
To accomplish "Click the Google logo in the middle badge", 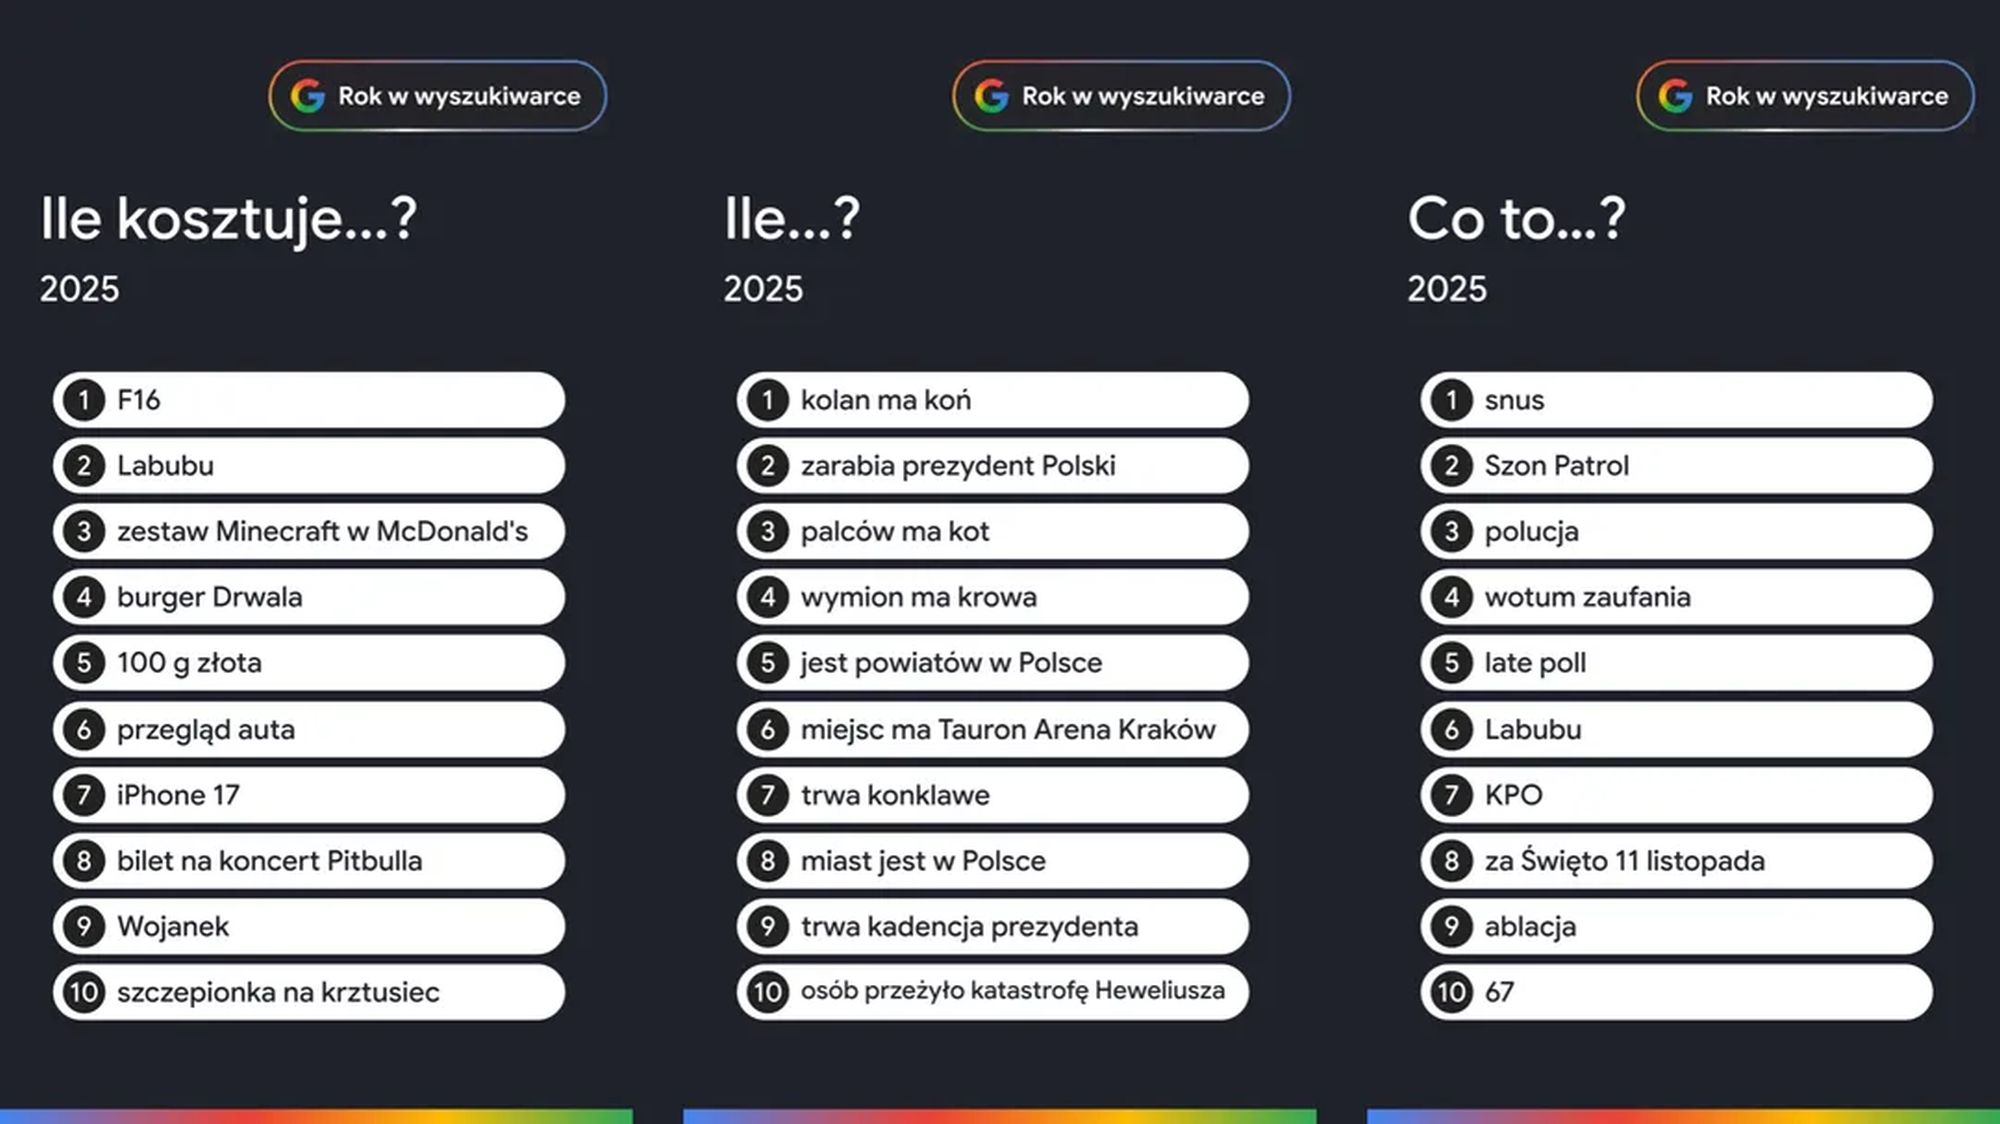I will coord(991,96).
